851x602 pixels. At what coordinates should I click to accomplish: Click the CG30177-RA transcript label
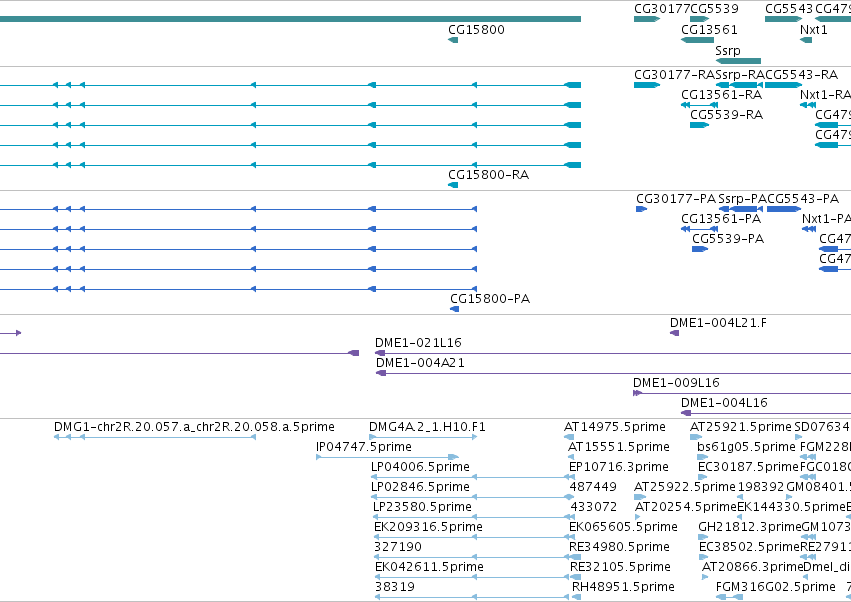(675, 75)
